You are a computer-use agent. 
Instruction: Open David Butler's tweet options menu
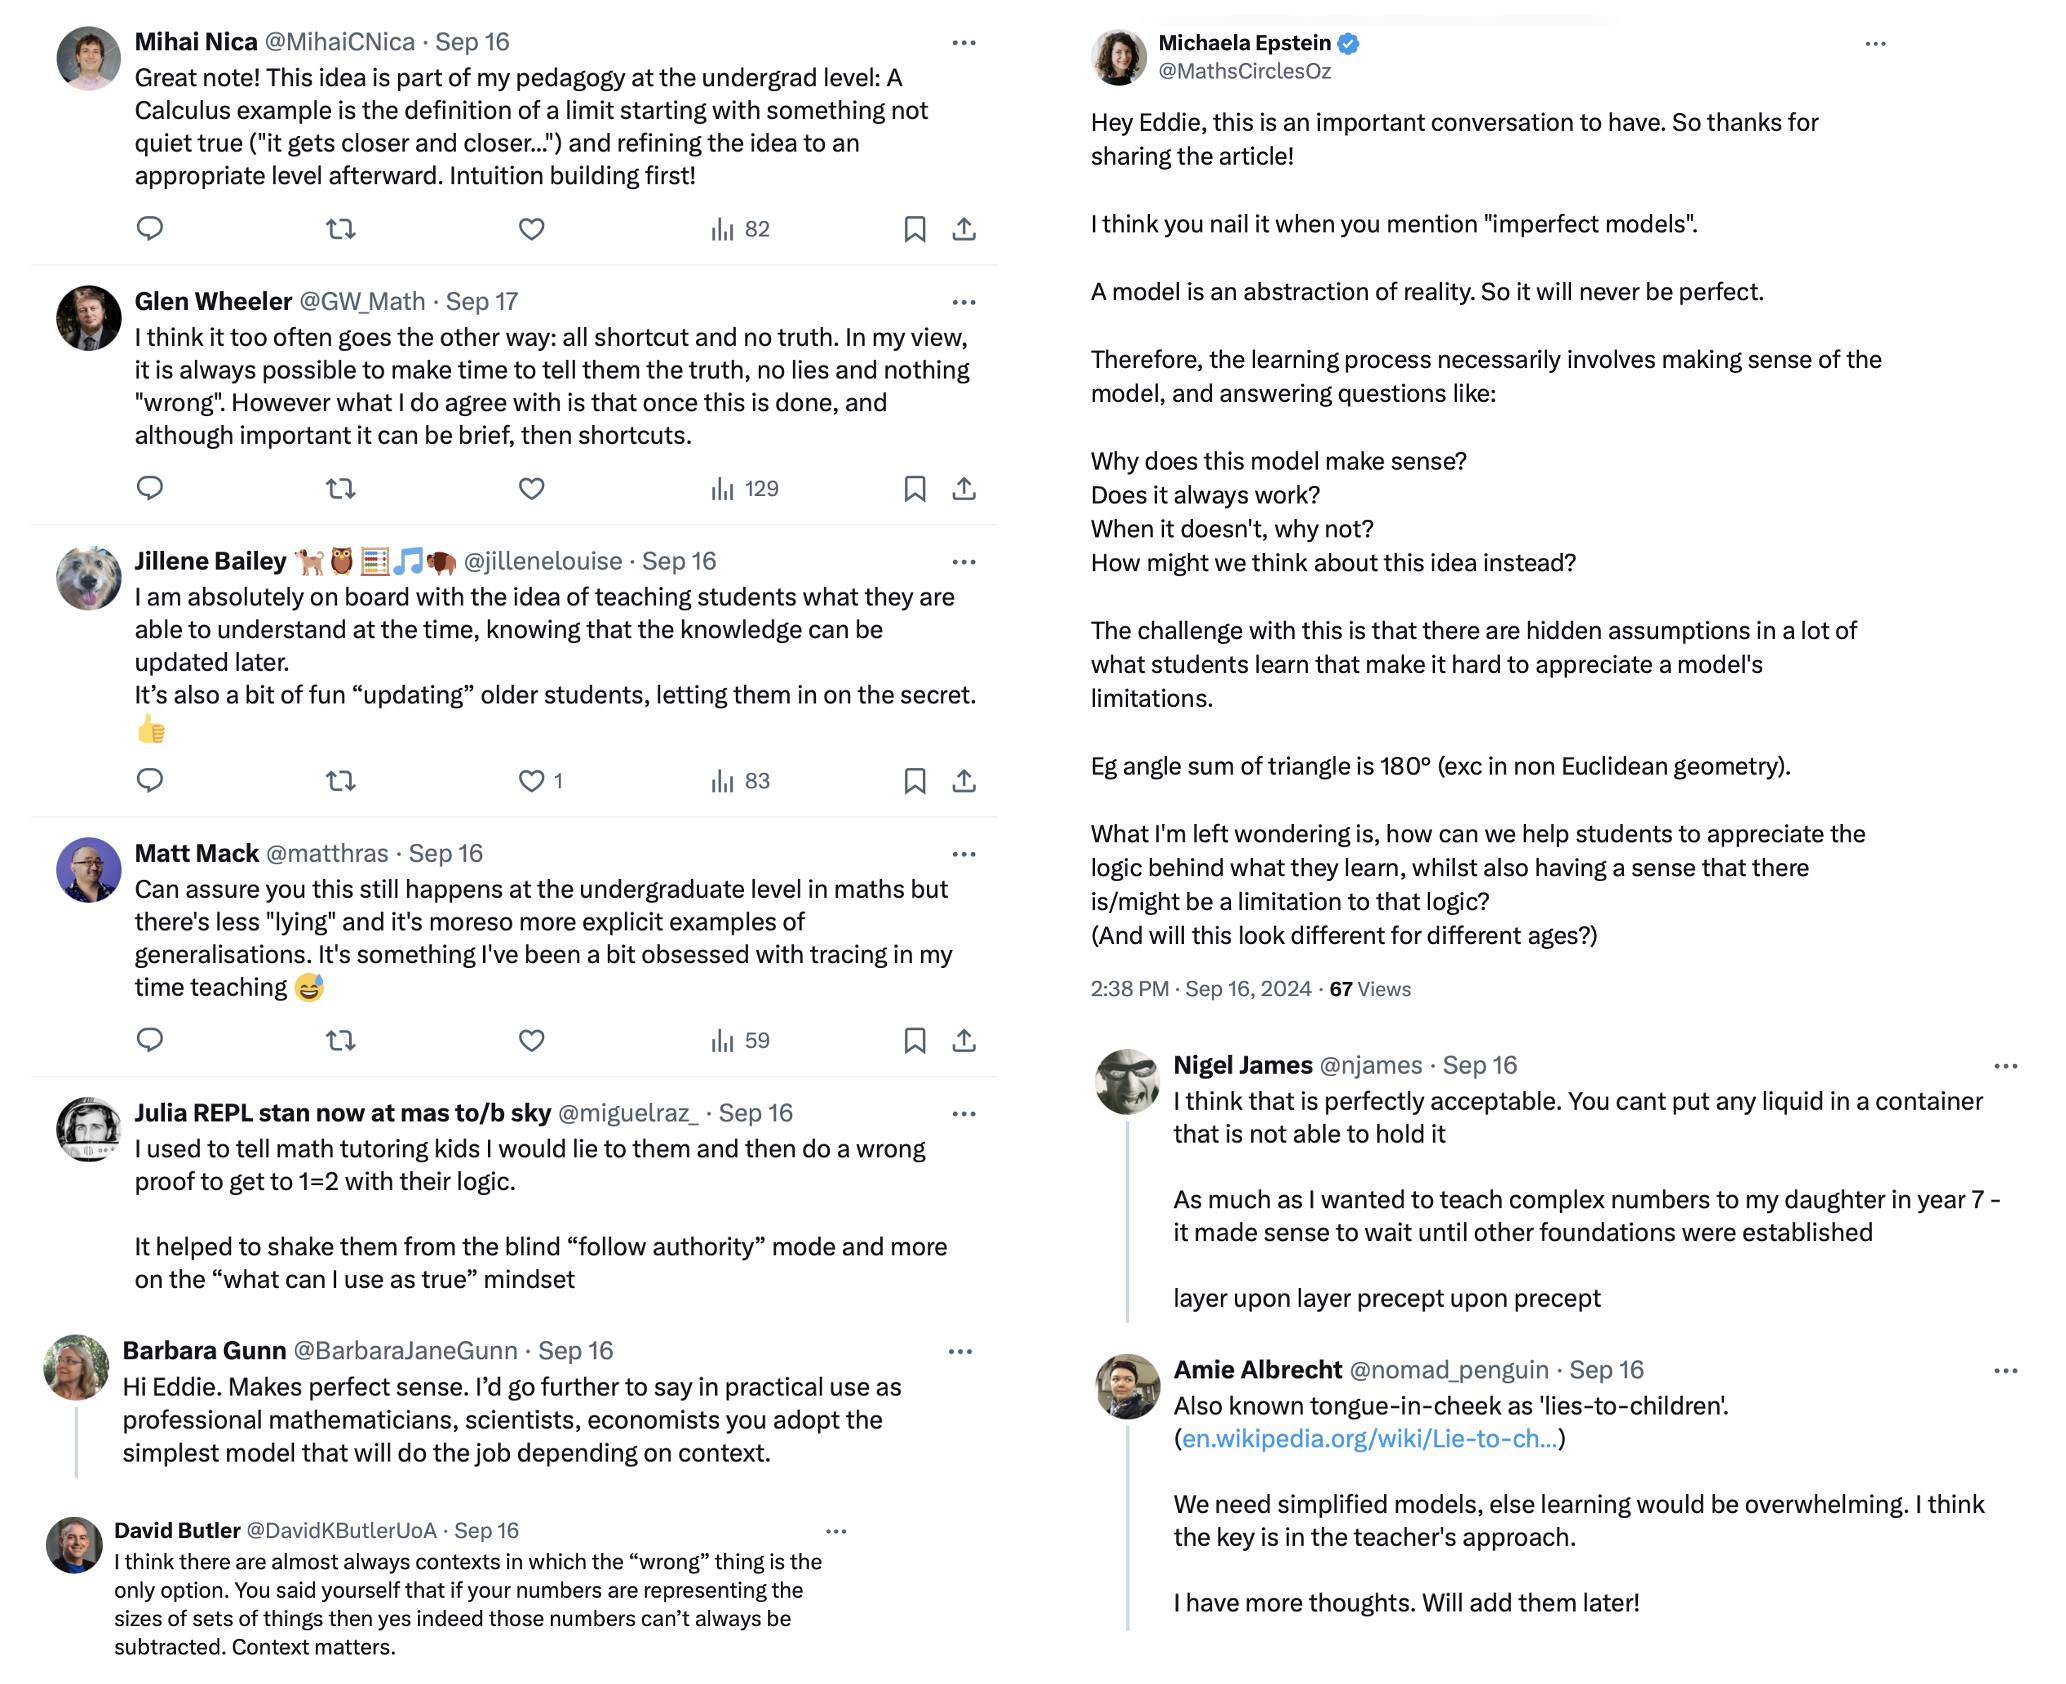tap(836, 1531)
